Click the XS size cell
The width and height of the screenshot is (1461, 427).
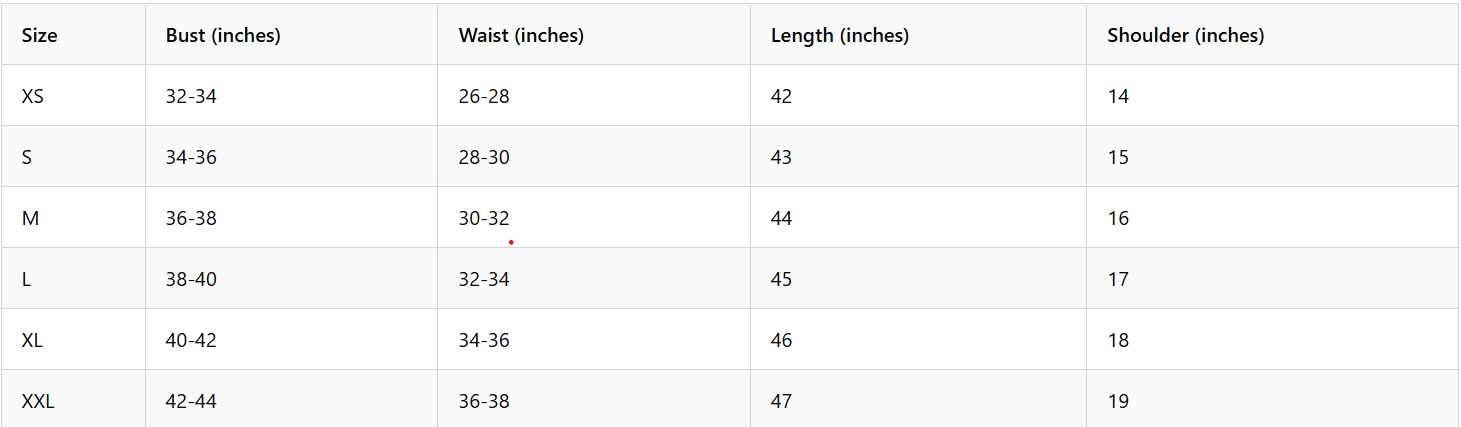click(33, 97)
